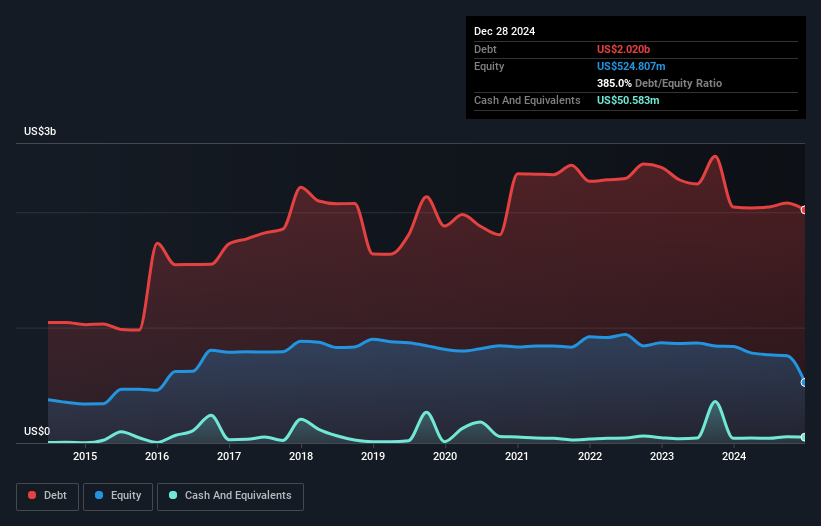Click the 2021 x-axis label
821x526 pixels.
pos(517,456)
